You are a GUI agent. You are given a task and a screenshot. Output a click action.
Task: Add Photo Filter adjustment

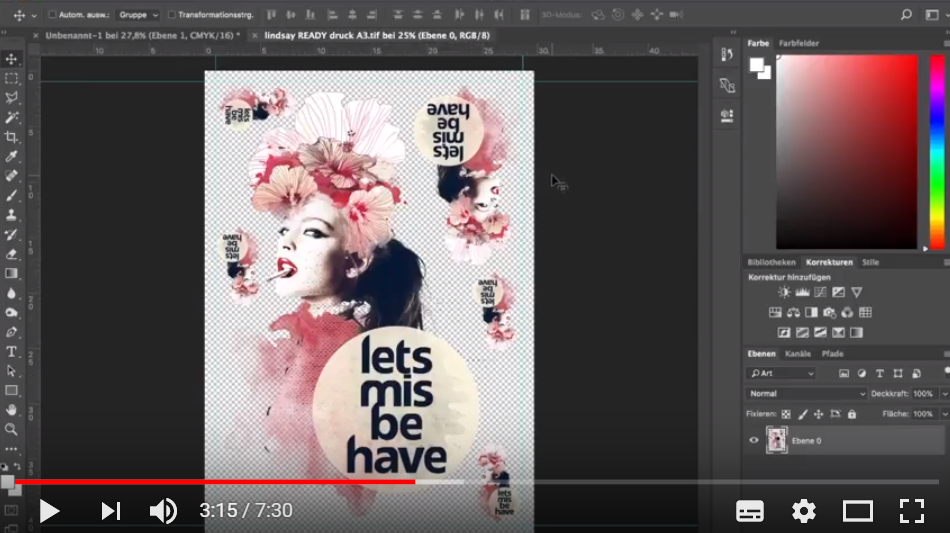pyautogui.click(x=829, y=313)
